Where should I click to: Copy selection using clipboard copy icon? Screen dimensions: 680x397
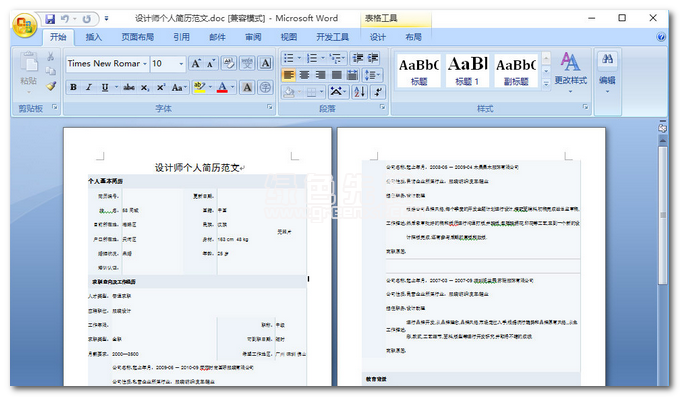[51, 71]
